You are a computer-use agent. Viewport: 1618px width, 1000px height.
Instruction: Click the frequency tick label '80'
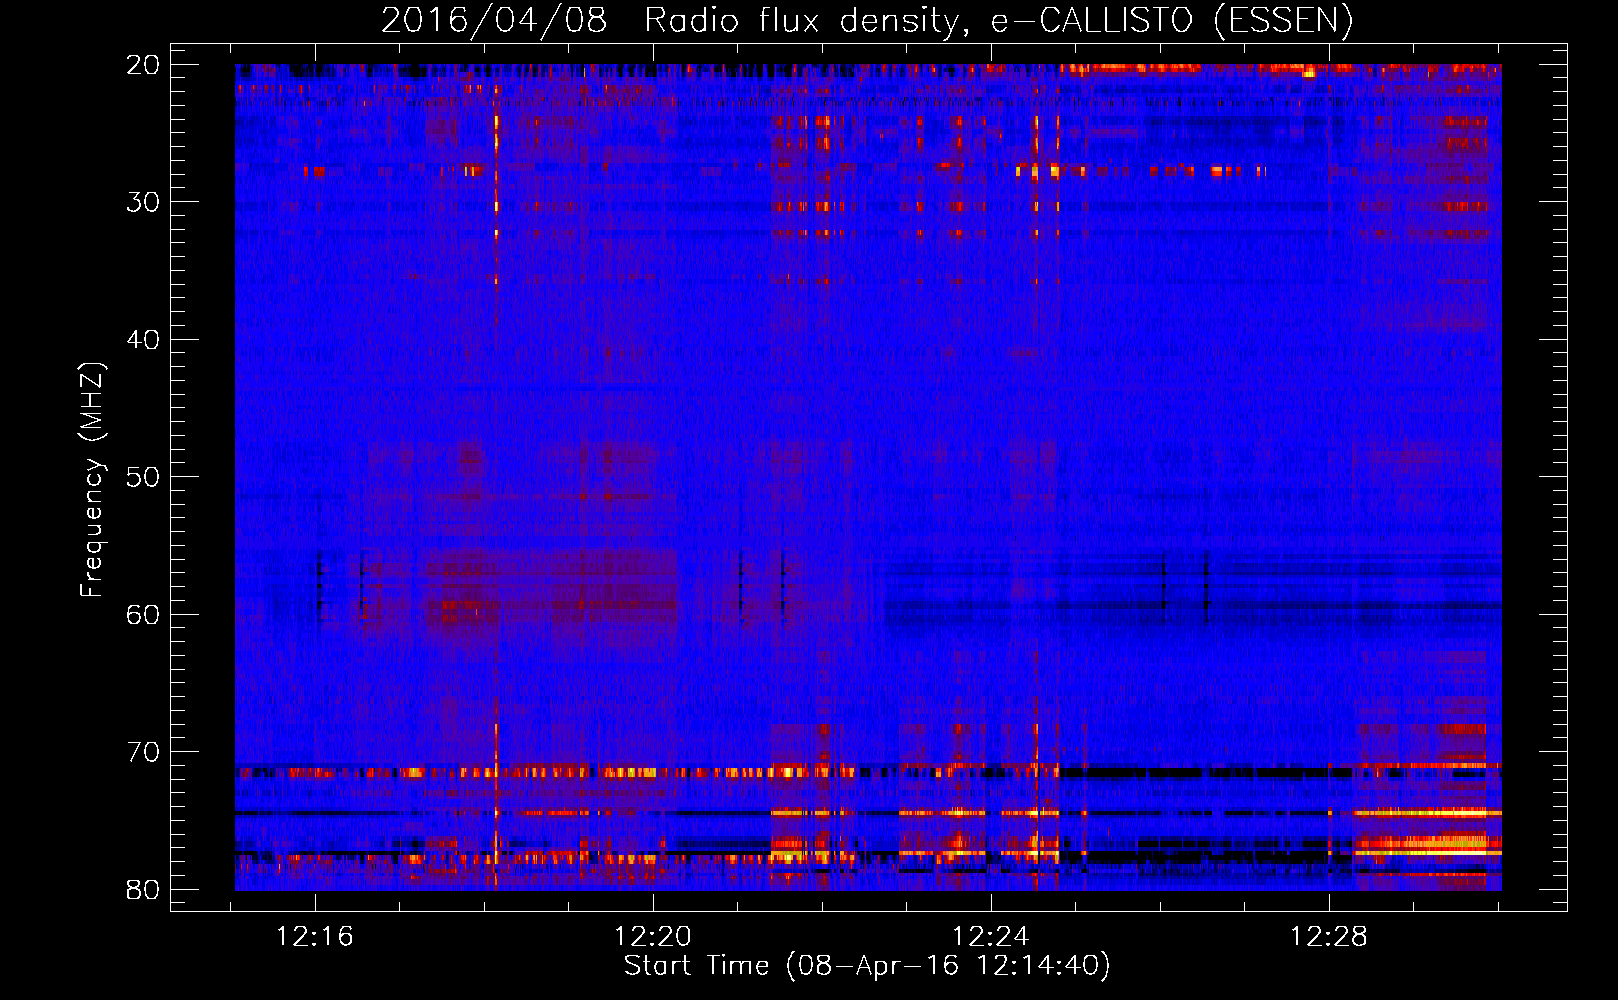[143, 889]
